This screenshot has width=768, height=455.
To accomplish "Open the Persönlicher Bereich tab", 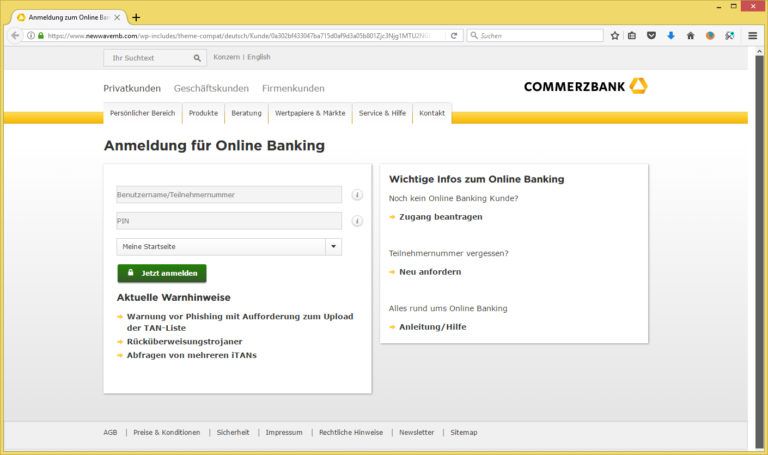I will [143, 113].
